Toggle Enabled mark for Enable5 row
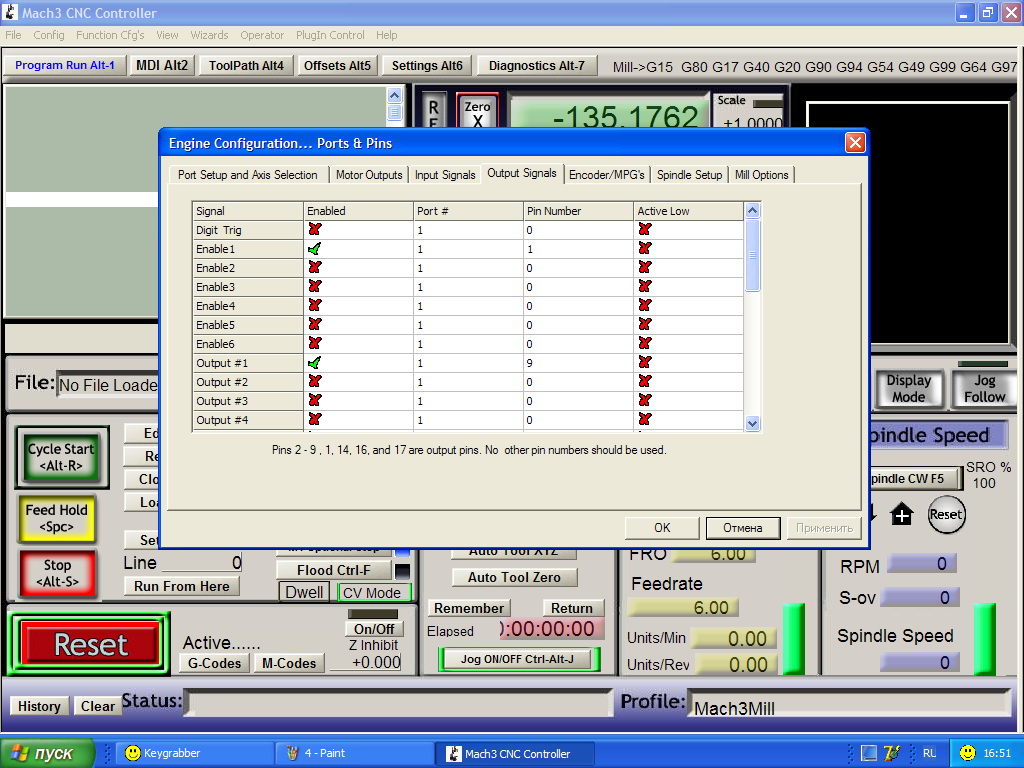Screen dimensions: 1024x768 click(315, 325)
